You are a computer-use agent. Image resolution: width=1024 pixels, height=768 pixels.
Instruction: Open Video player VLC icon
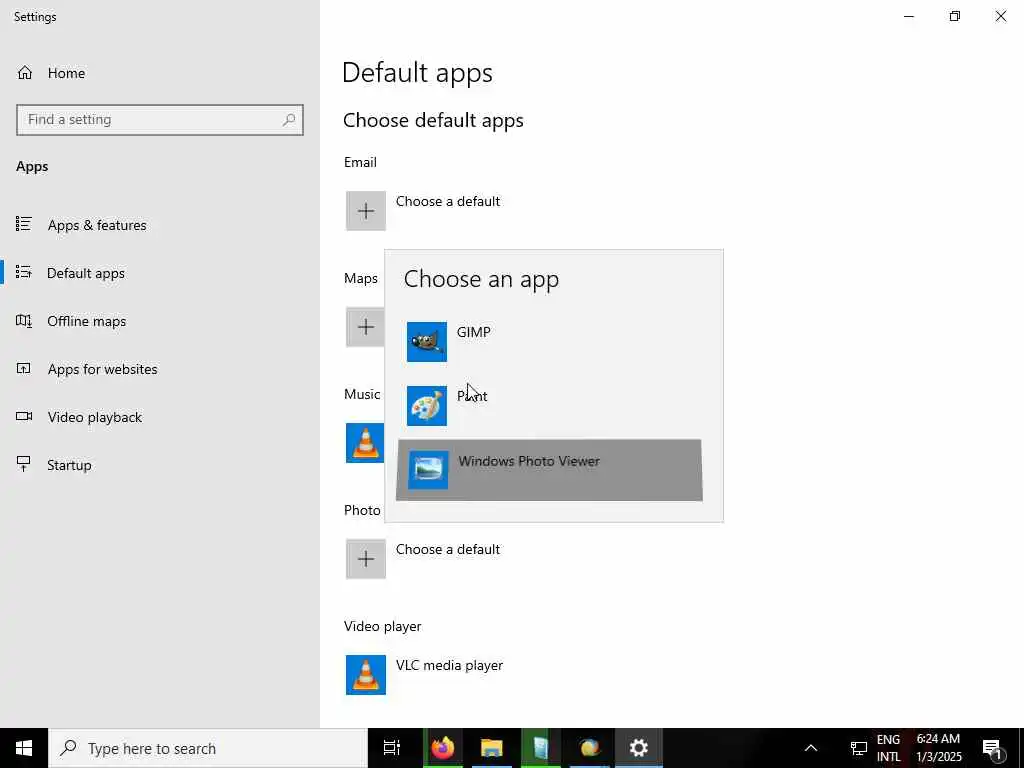(366, 675)
